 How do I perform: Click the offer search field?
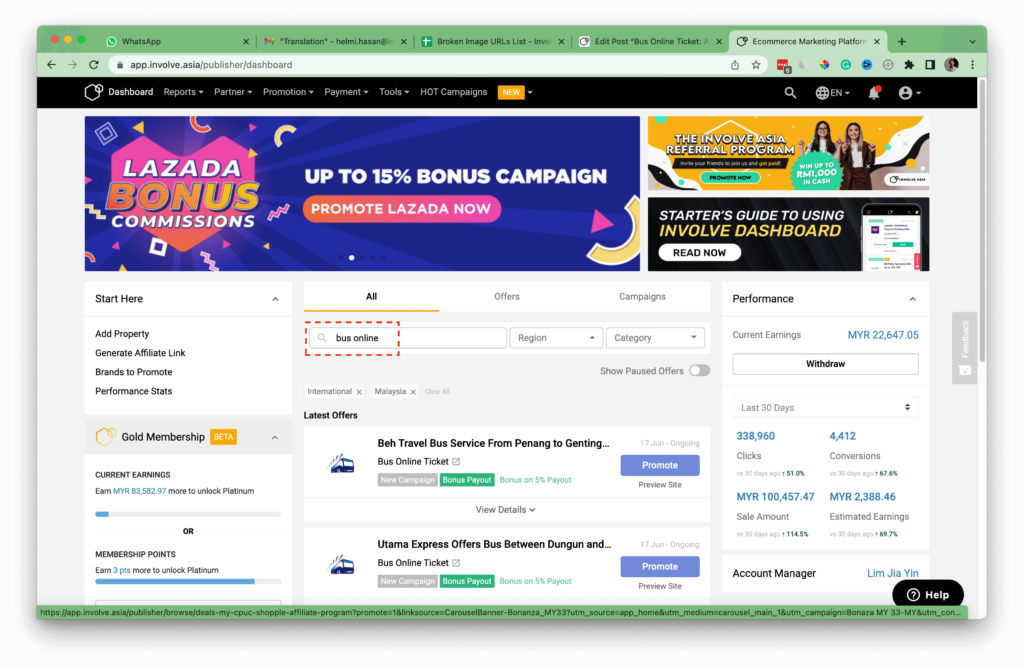(408, 338)
